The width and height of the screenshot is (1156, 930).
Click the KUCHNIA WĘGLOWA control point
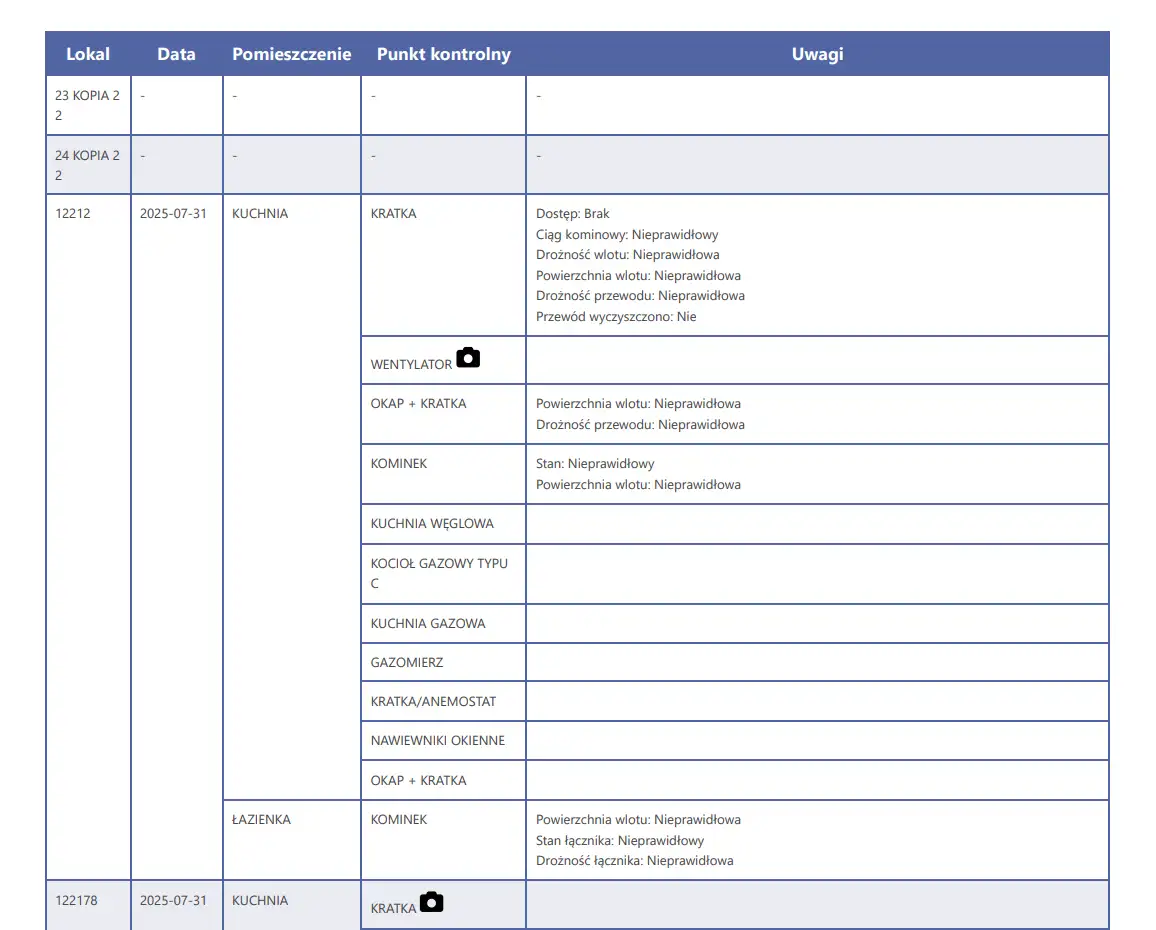click(x=432, y=524)
